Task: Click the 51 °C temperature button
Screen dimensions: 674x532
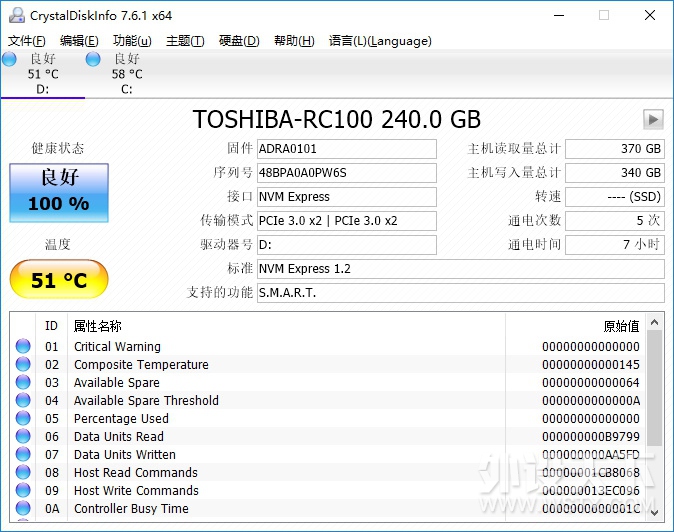Action: point(59,280)
